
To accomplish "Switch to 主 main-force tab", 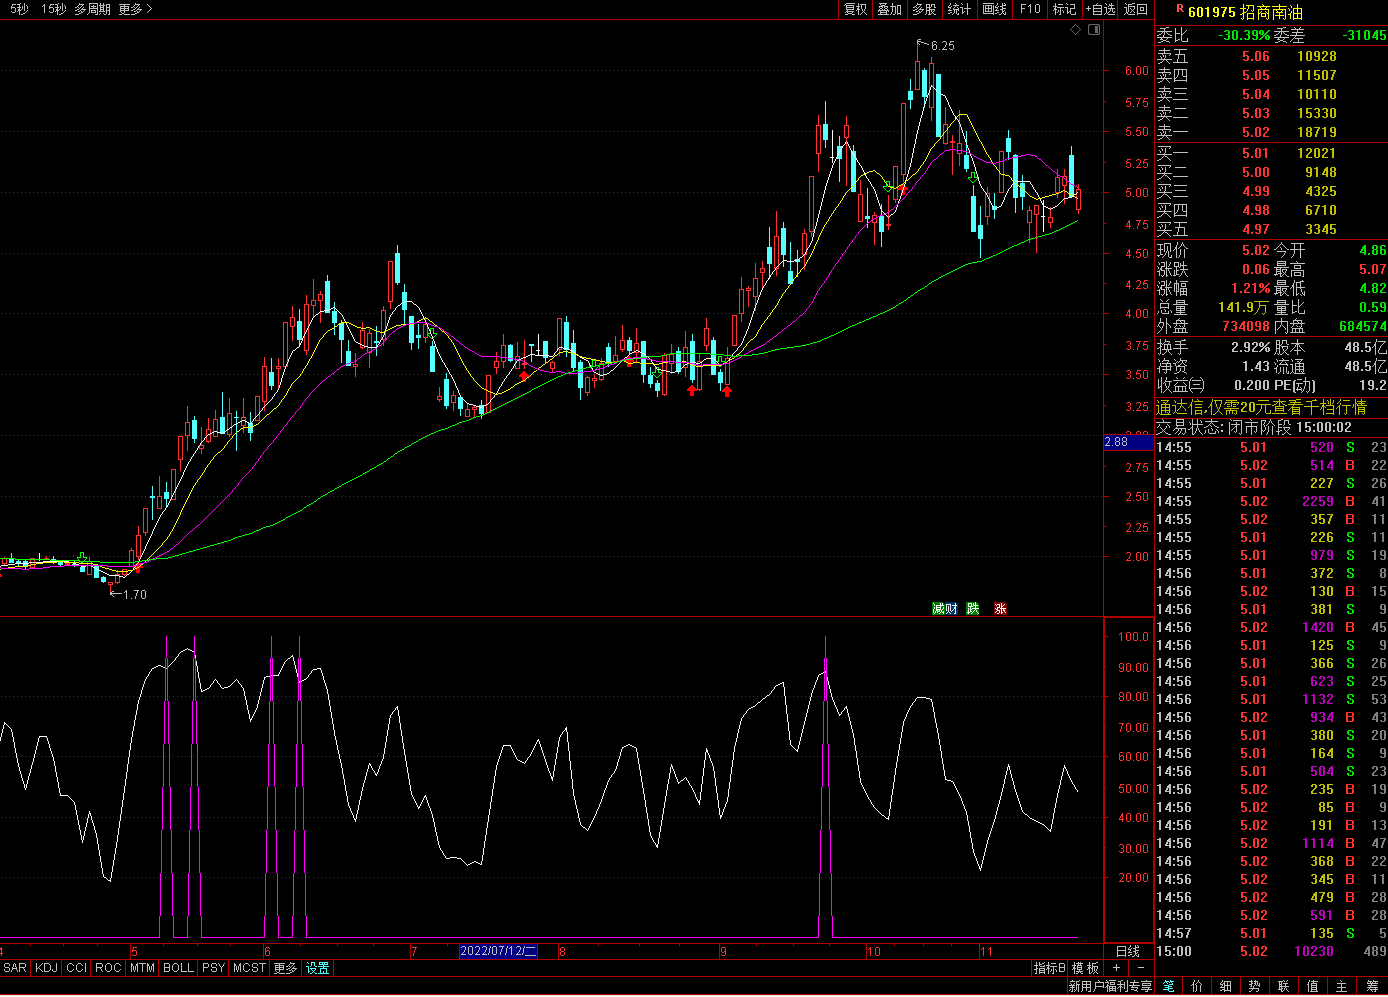I will coord(1342,986).
